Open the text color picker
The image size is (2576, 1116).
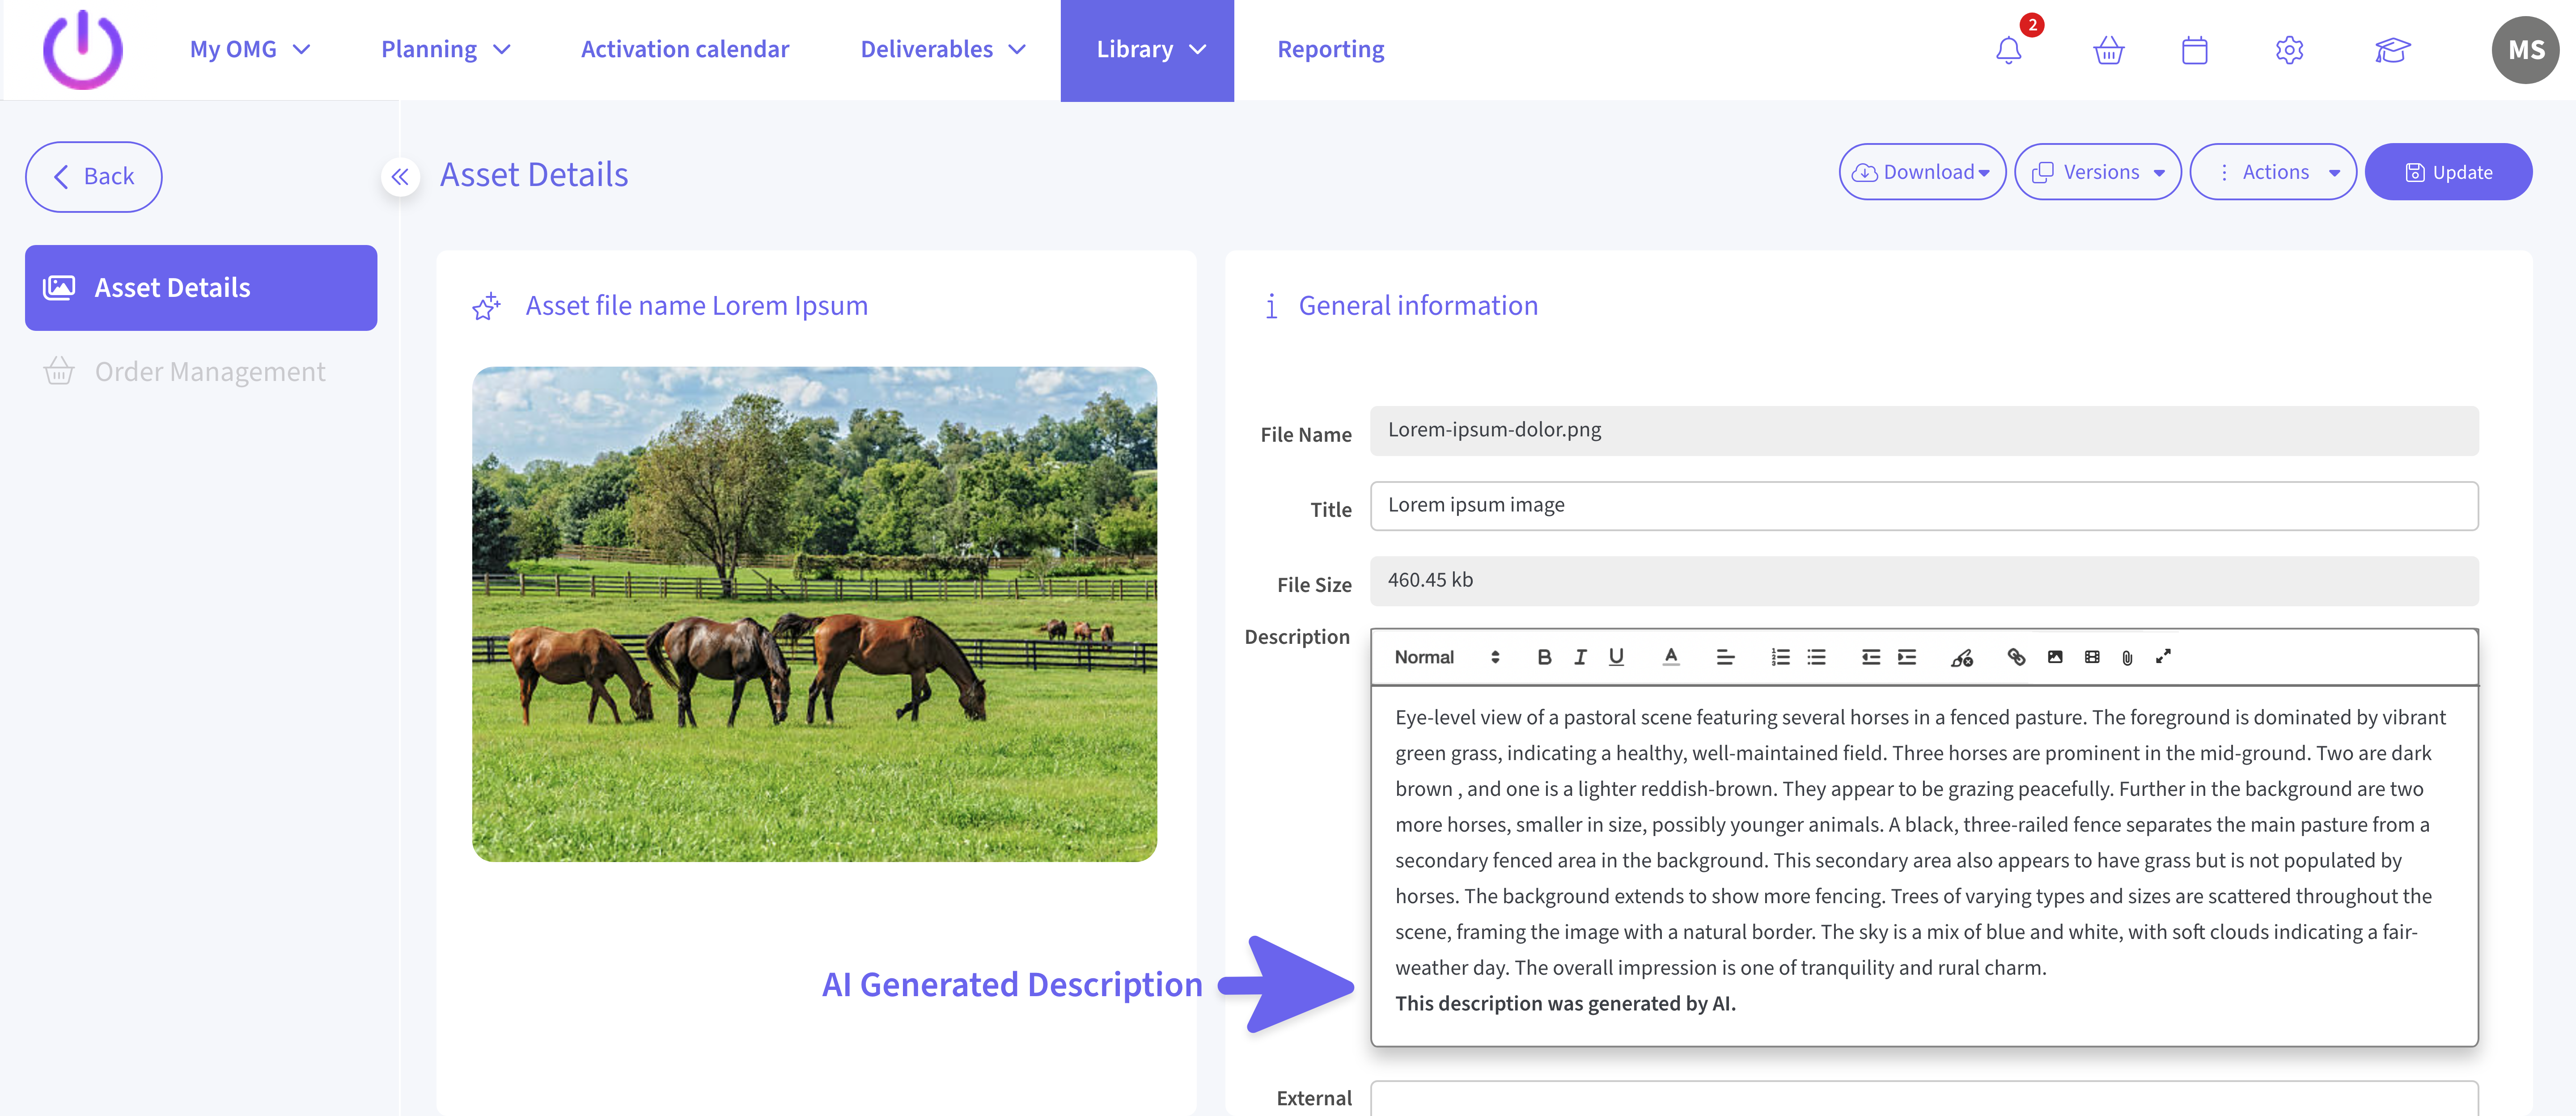pos(1670,657)
